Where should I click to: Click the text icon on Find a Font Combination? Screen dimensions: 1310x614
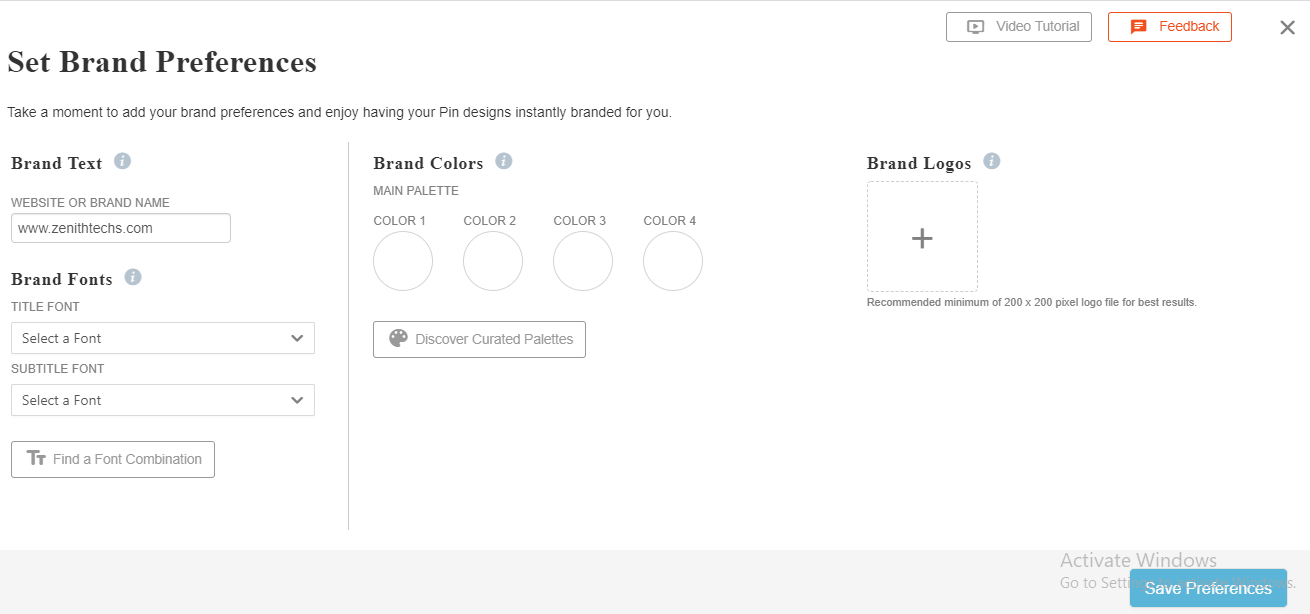pyautogui.click(x=37, y=459)
